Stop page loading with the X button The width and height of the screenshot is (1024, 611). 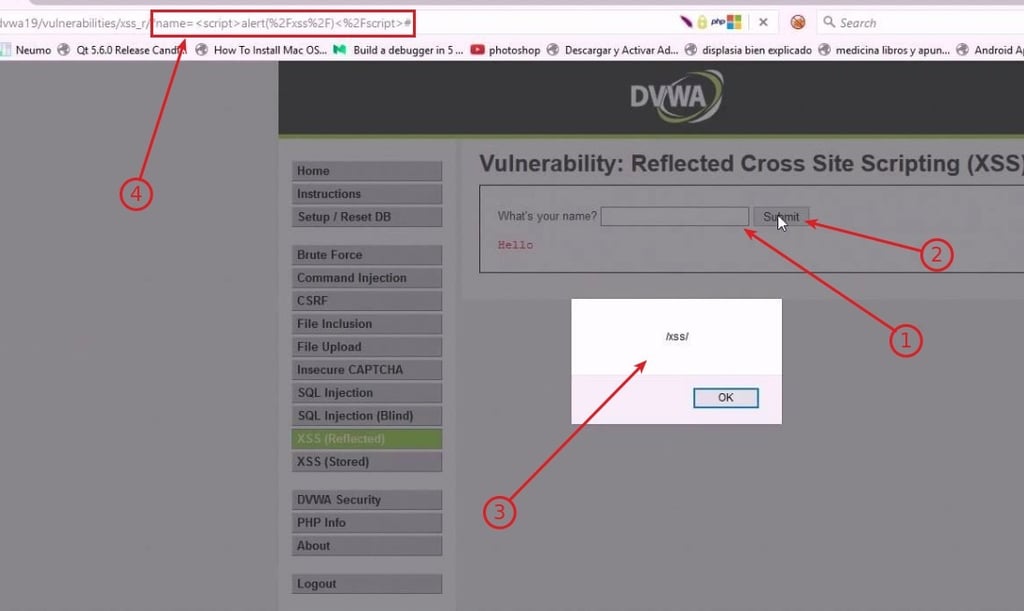point(763,22)
